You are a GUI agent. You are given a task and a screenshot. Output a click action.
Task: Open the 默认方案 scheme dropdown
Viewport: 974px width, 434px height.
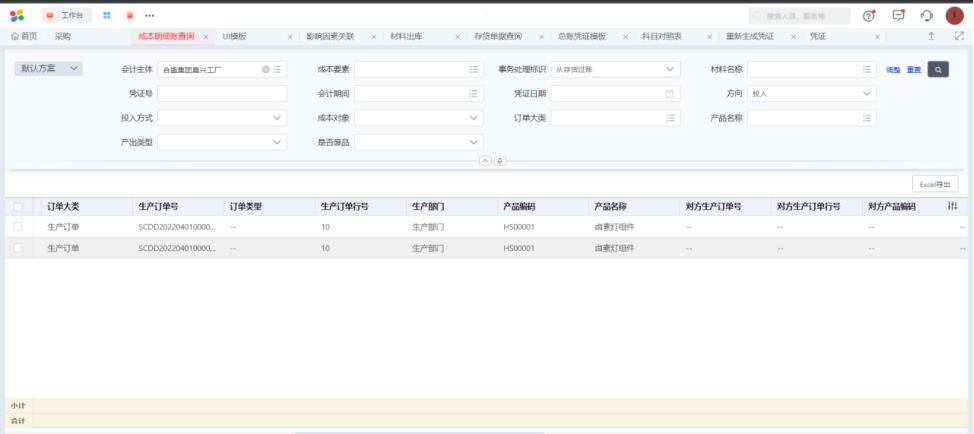coord(48,69)
